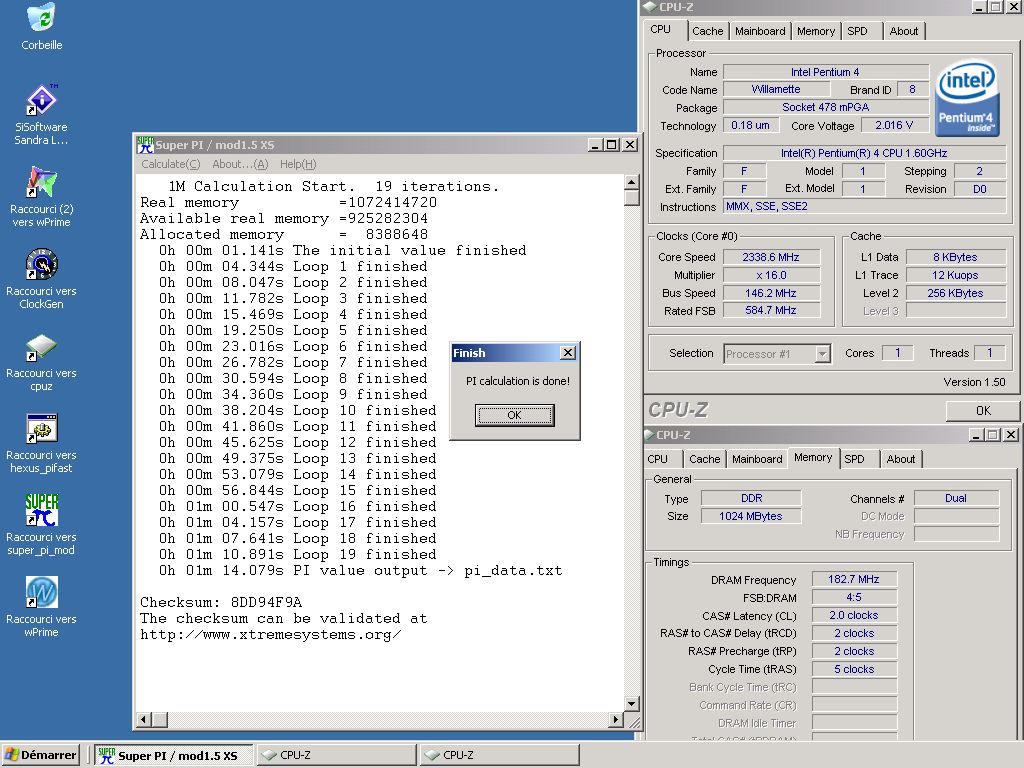Select the Mainboard tab in upper CPU-Z

[760, 31]
